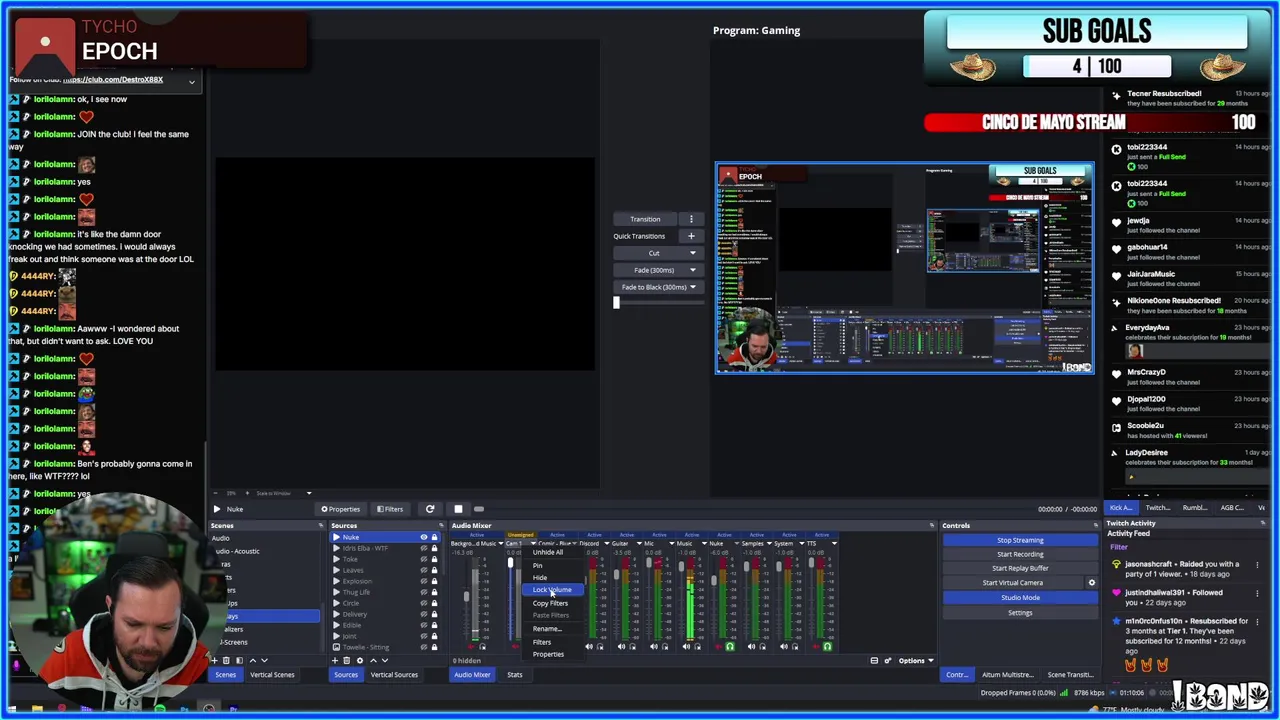Unmute the Nuke audio channel

[718, 646]
